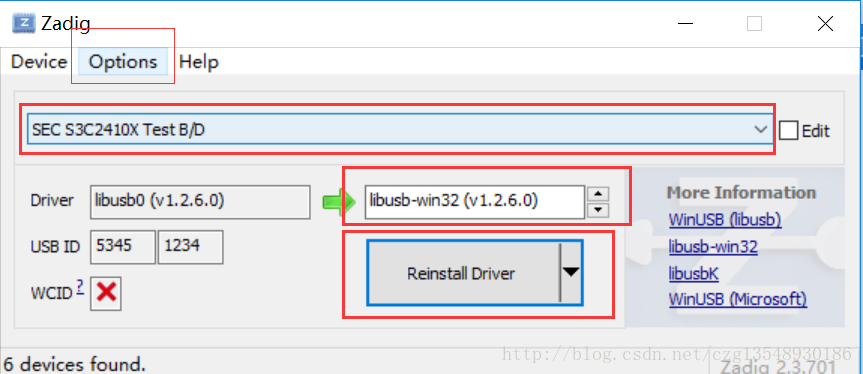This screenshot has width=863, height=374.
Task: Open the libusbK information link
Action: pyautogui.click(x=694, y=273)
